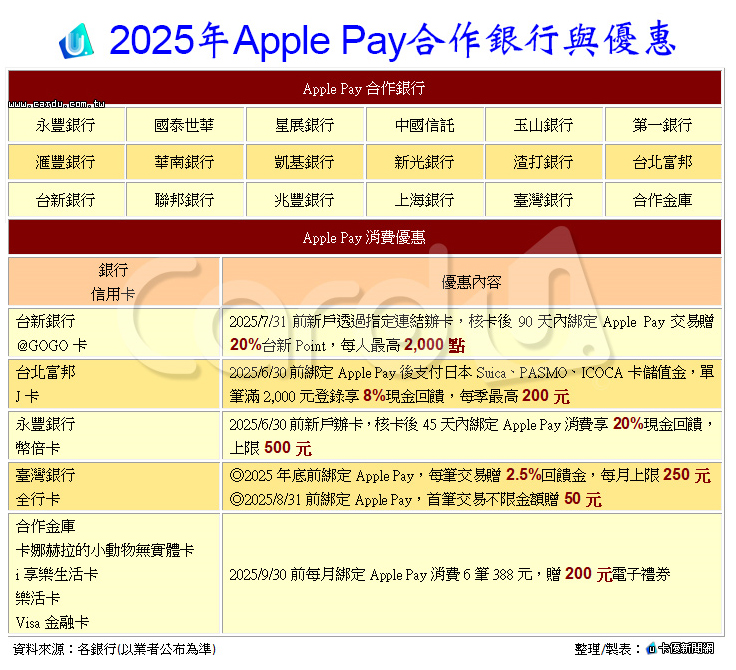Select the 玉山銀行 bank cell
This screenshot has width=736, height=670.
pyautogui.click(x=544, y=125)
